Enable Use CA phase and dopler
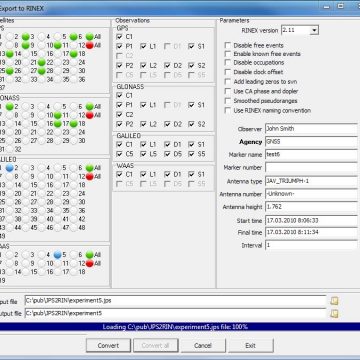The height and width of the screenshot is (360, 360). point(228,91)
